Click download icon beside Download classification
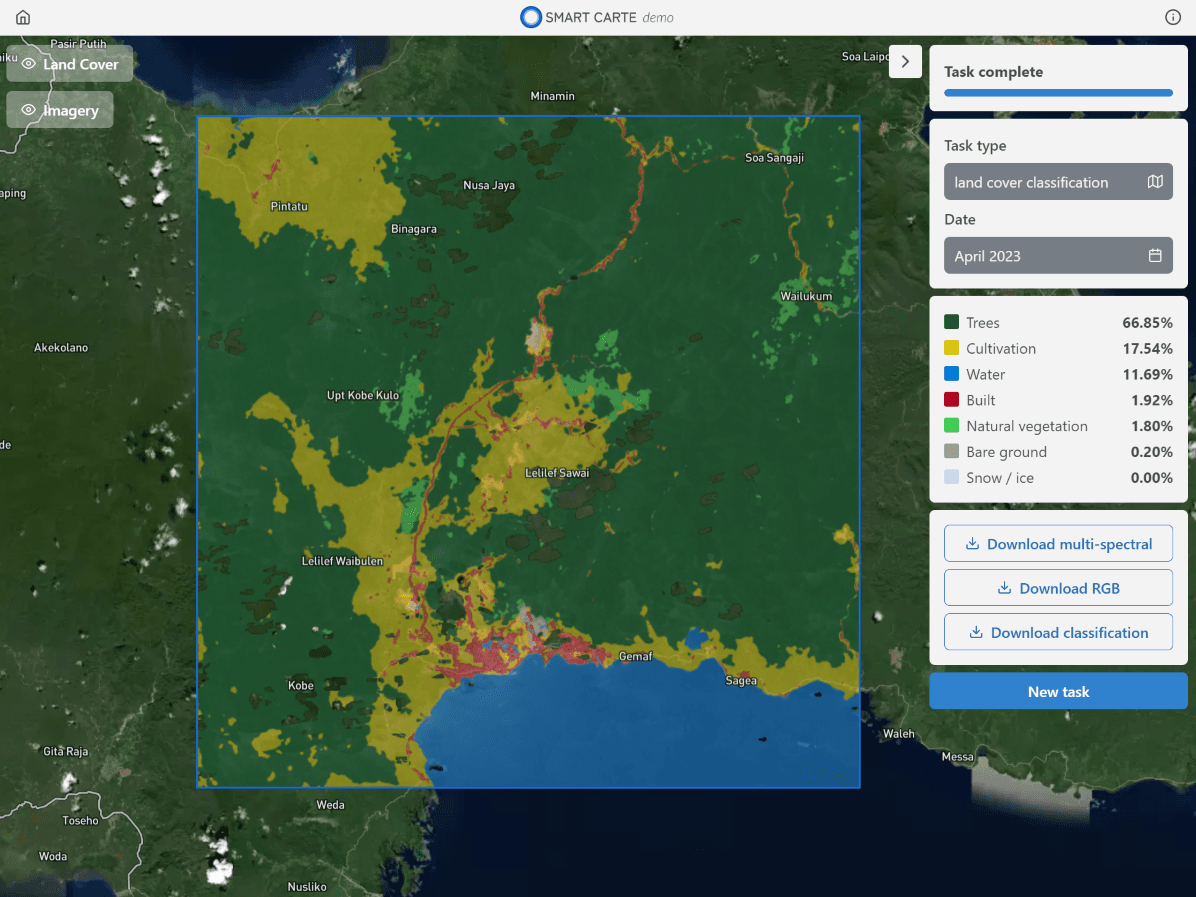The width and height of the screenshot is (1196, 897). [976, 633]
